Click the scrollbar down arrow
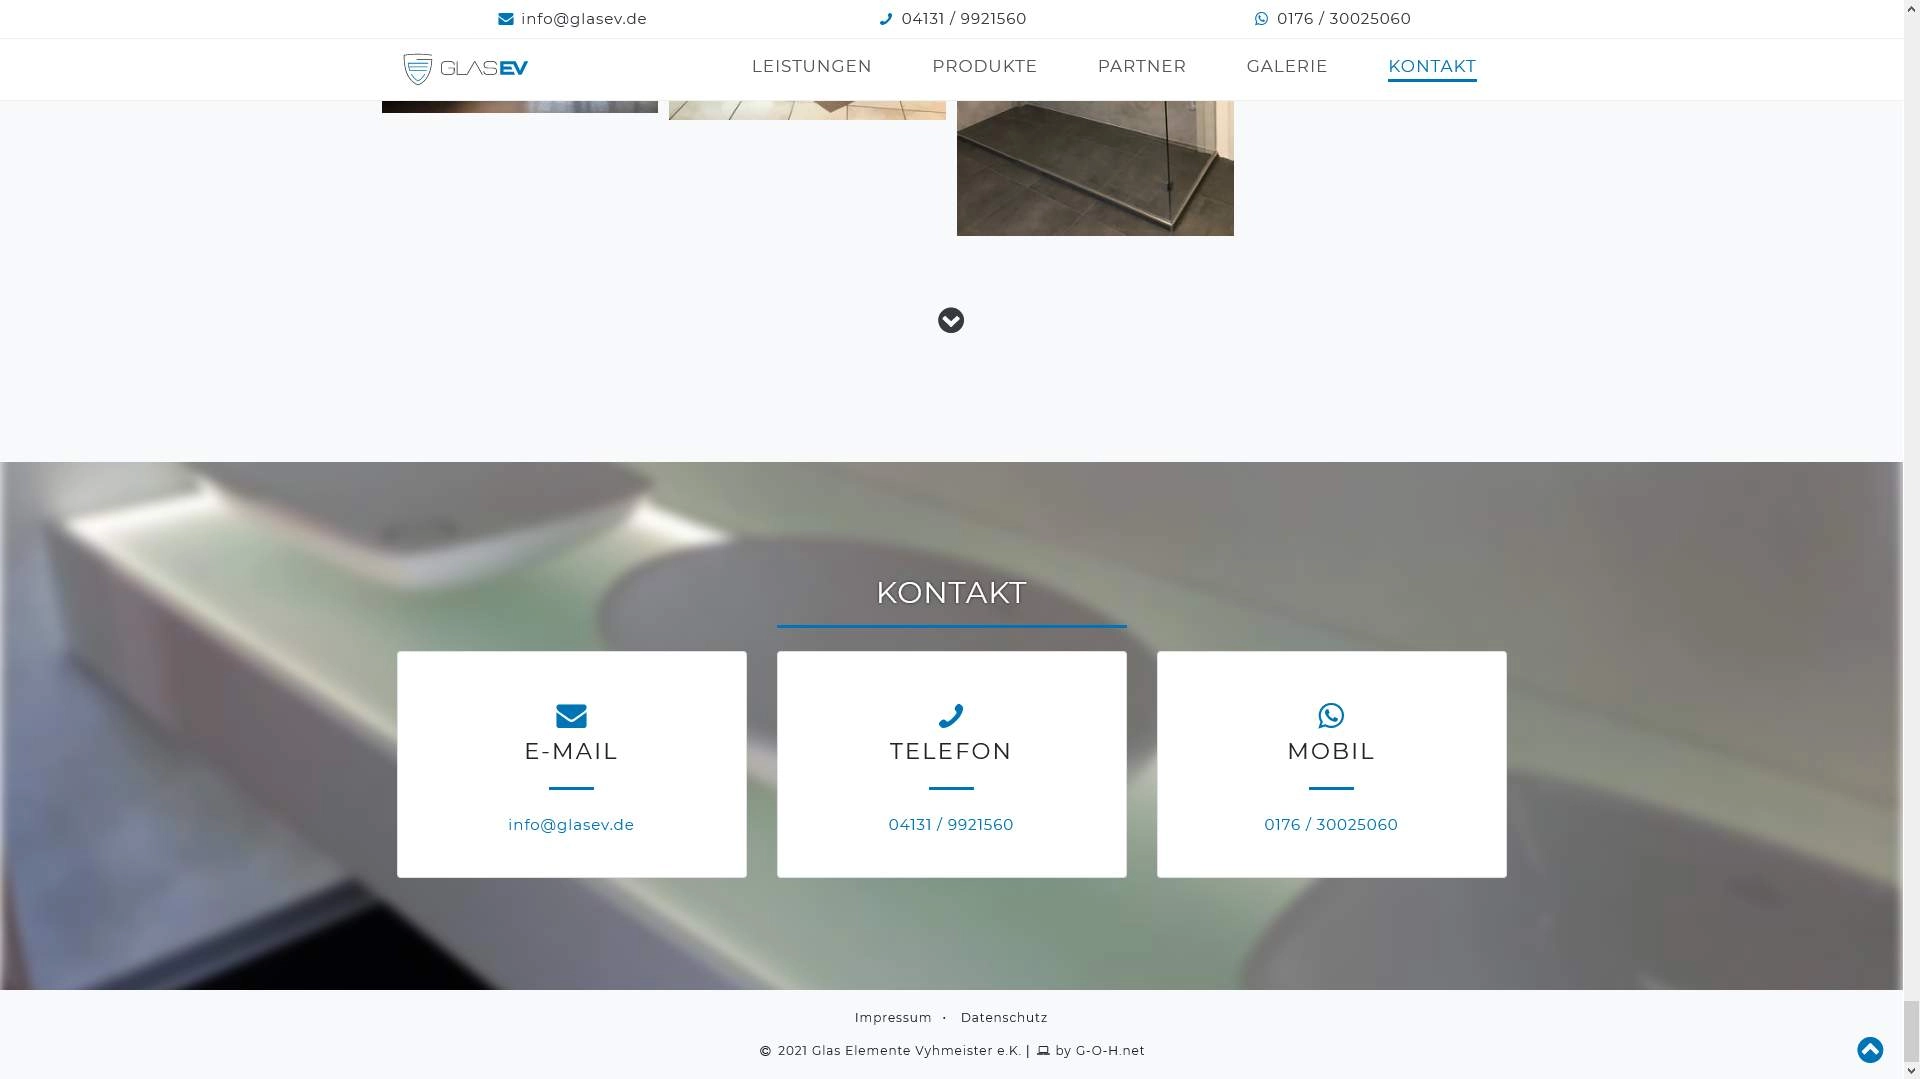The image size is (1920, 1079). click(1911, 1071)
